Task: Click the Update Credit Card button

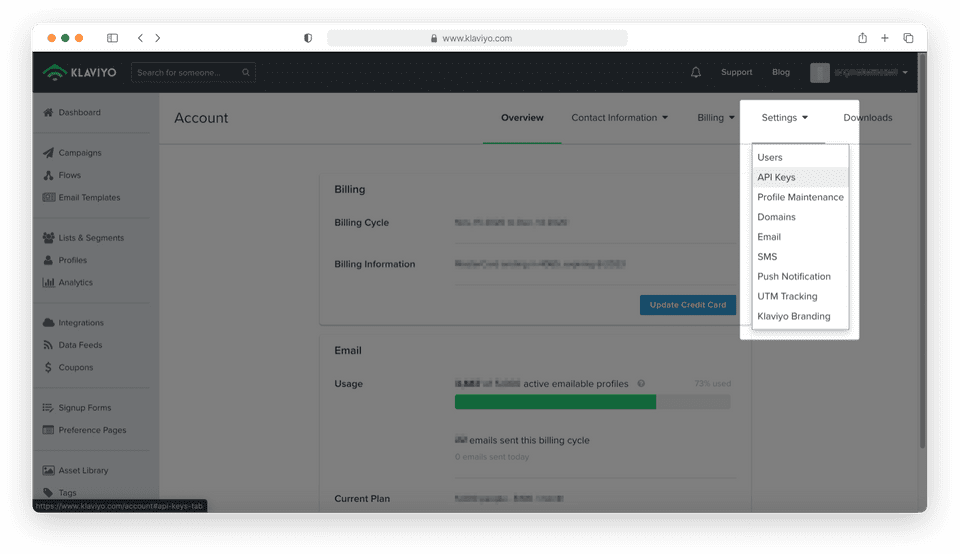Action: [688, 305]
